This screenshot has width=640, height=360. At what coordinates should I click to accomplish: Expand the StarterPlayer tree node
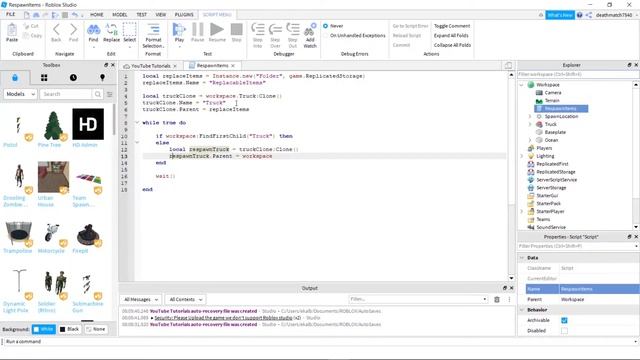pos(522,211)
